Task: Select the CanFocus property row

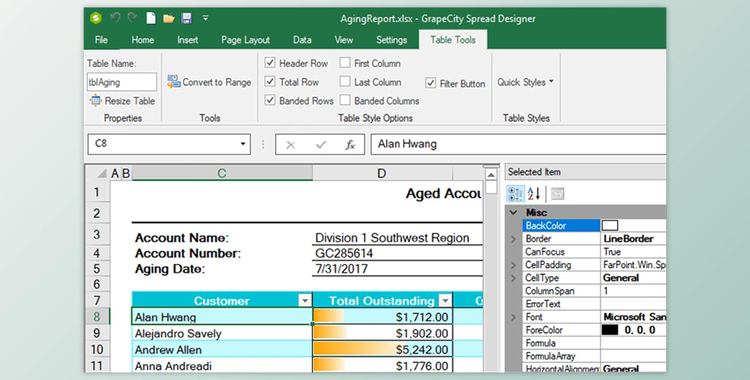Action: (594, 252)
